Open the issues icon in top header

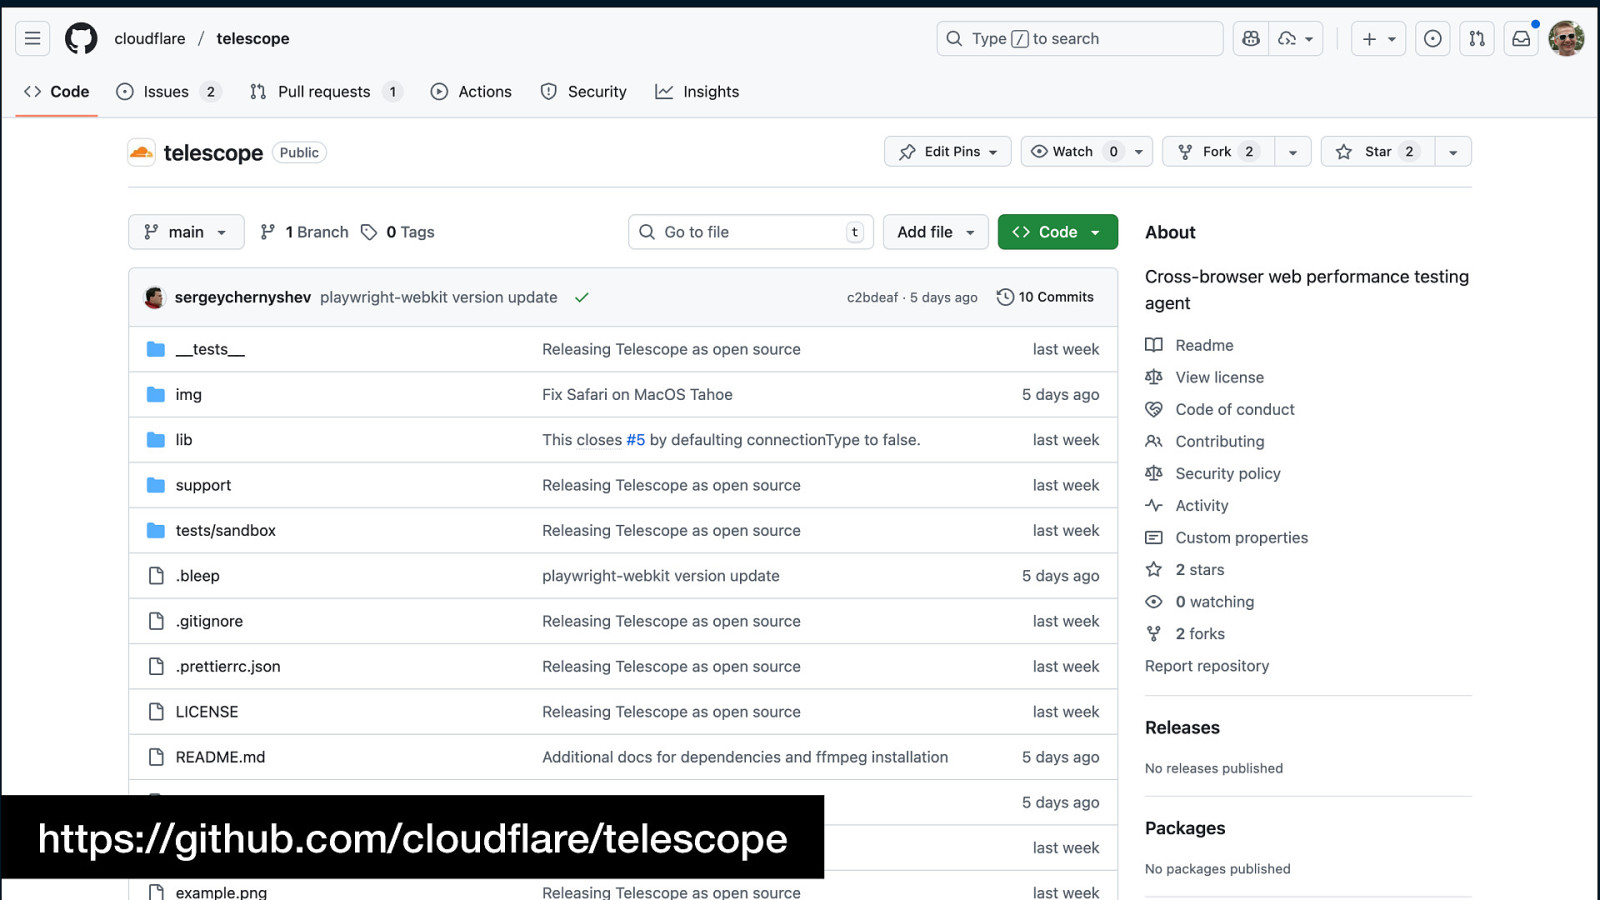tap(1433, 39)
